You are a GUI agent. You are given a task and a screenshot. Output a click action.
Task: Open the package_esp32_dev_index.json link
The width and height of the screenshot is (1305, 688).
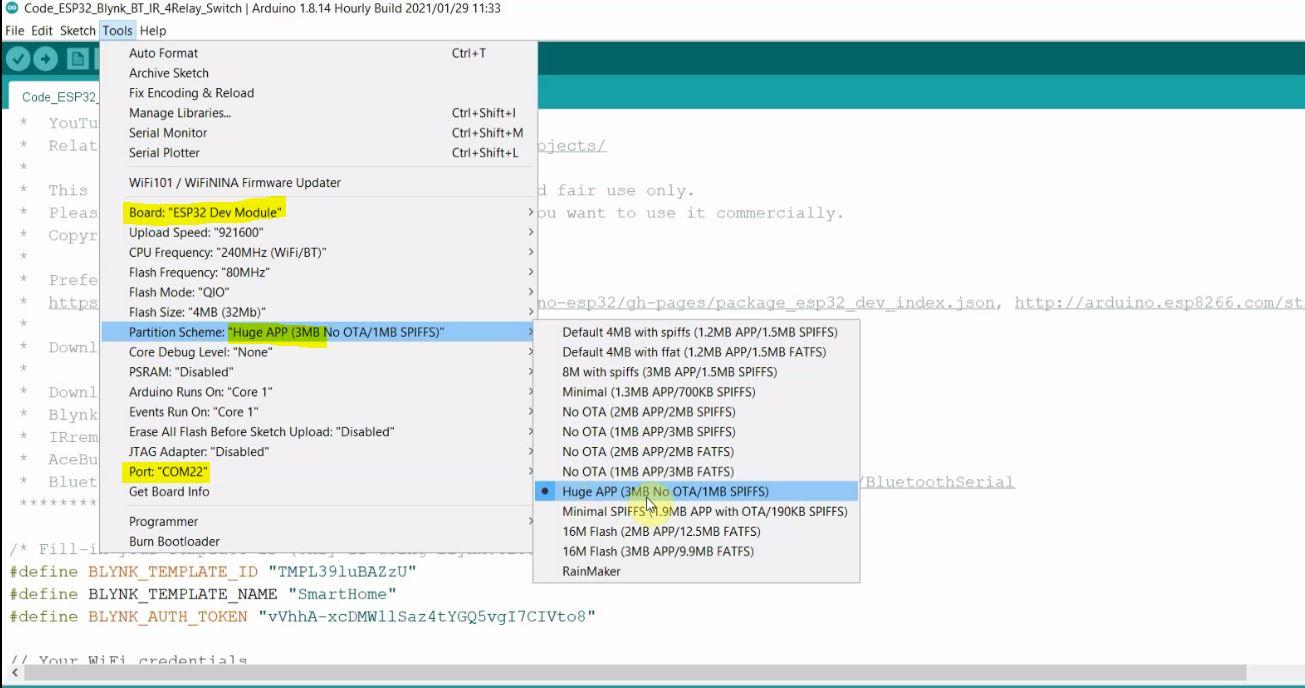coord(766,302)
